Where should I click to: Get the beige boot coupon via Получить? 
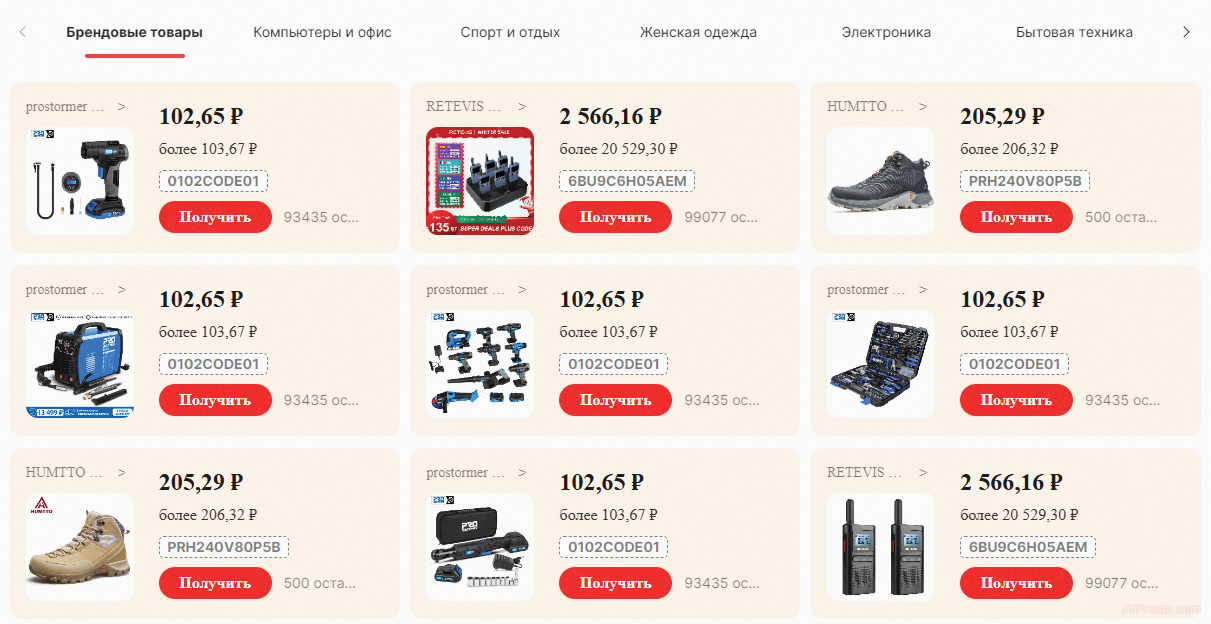215,583
